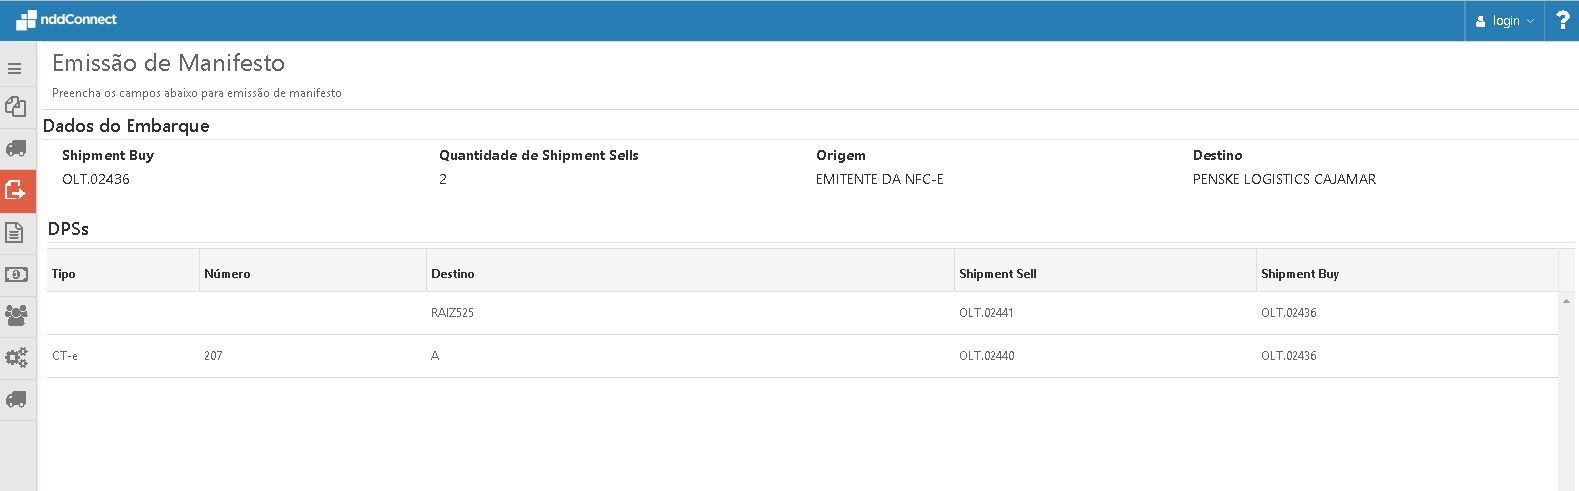Image resolution: width=1579 pixels, height=491 pixels.
Task: Open the text document sidebar icon
Action: (x=15, y=232)
